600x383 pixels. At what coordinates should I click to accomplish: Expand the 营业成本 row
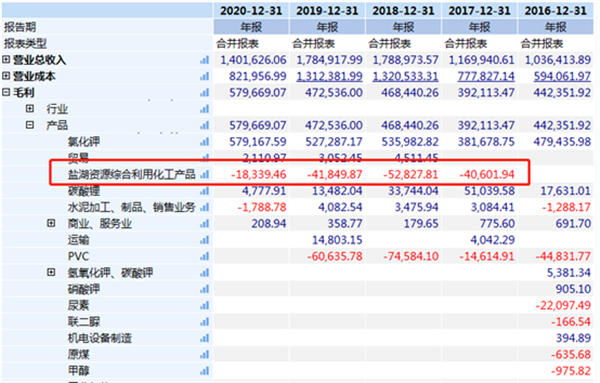[x=6, y=76]
